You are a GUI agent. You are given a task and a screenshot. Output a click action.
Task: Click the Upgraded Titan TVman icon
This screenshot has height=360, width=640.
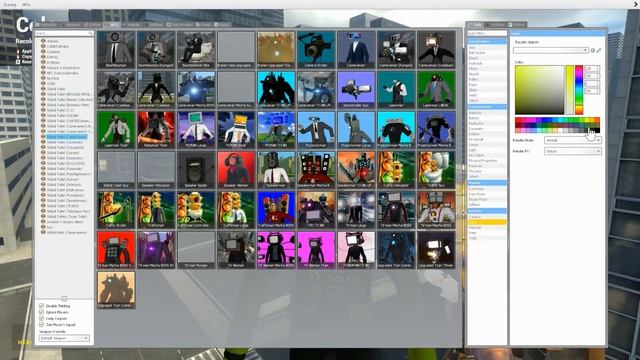point(436,249)
